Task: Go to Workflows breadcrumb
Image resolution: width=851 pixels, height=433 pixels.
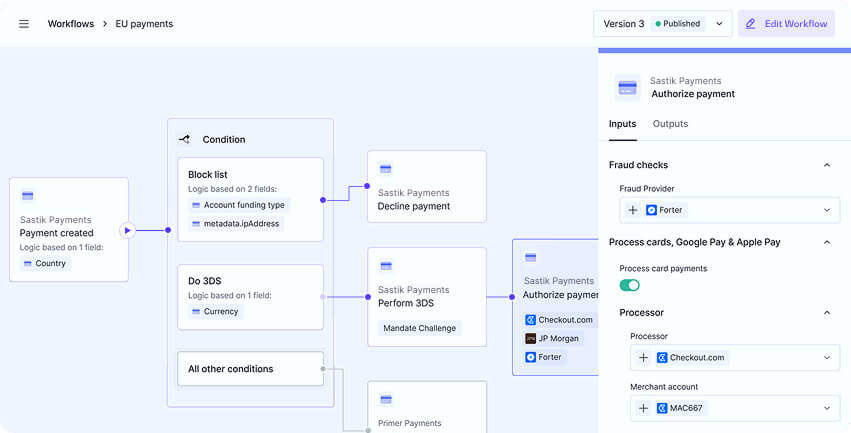Action: pyautogui.click(x=71, y=24)
